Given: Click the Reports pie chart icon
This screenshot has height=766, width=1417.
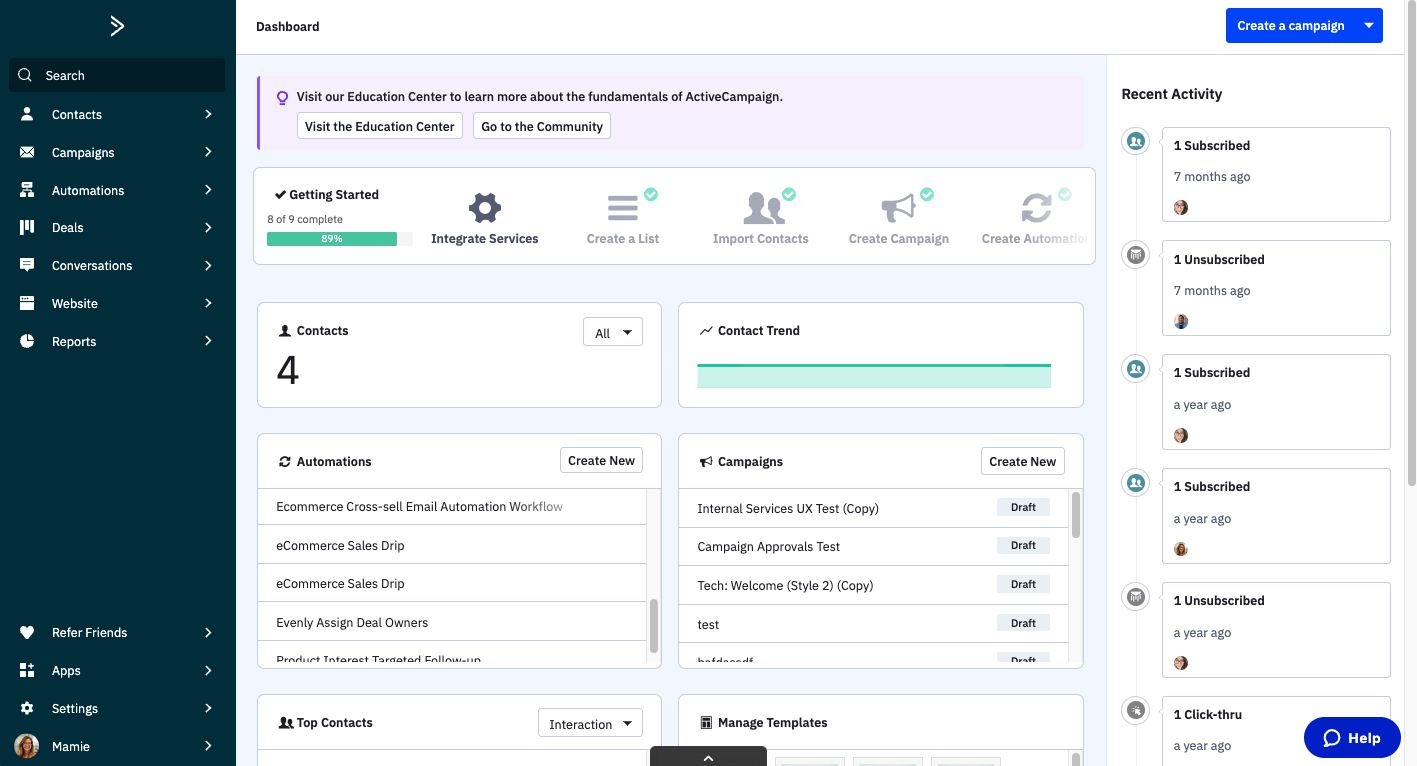Looking at the screenshot, I should click(x=27, y=341).
